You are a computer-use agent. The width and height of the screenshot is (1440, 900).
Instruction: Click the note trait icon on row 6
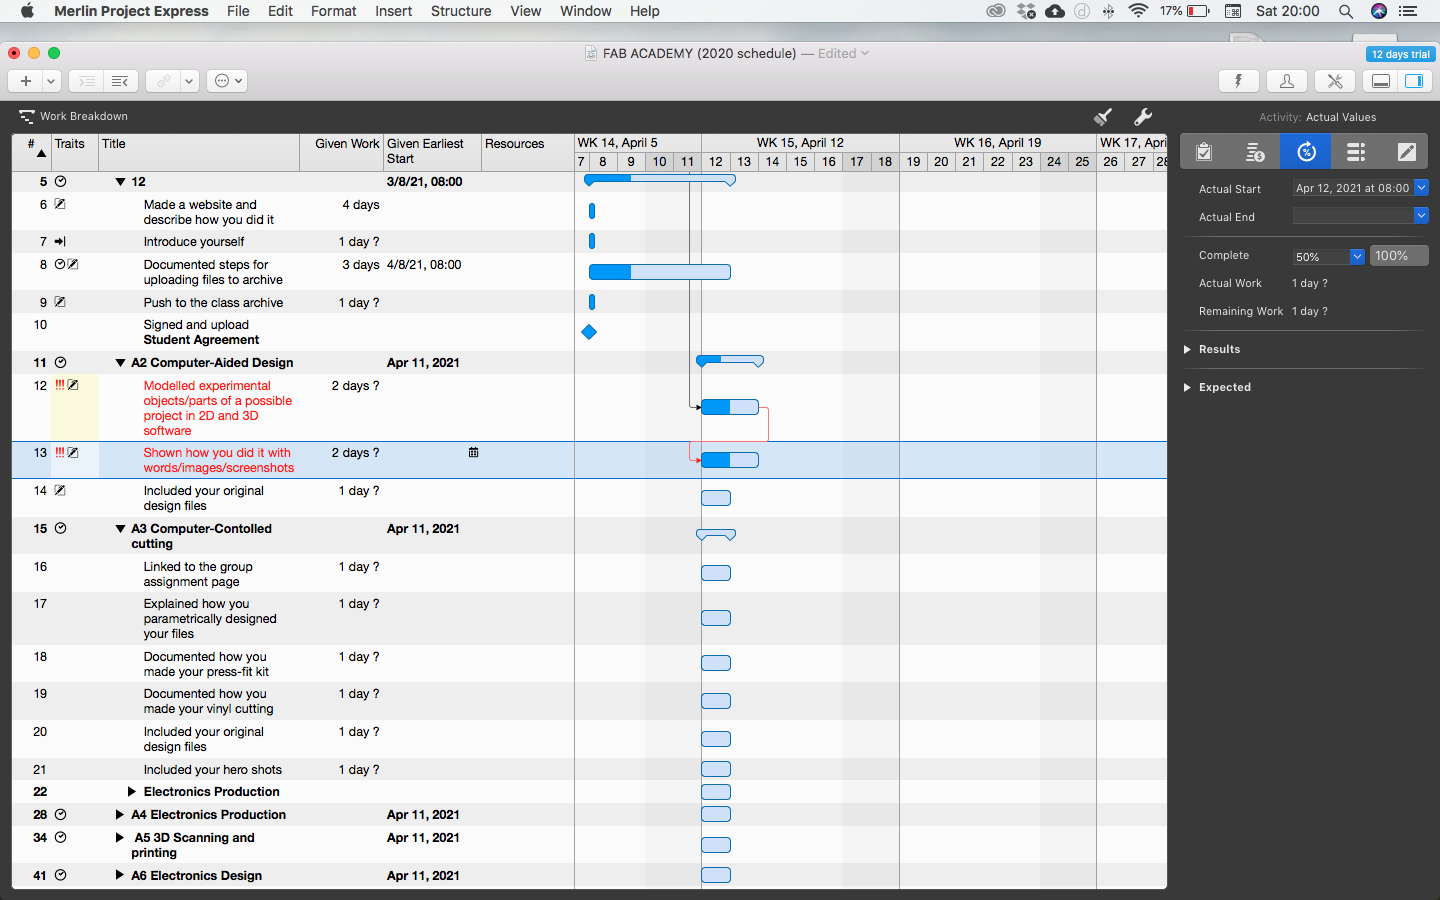(x=60, y=204)
